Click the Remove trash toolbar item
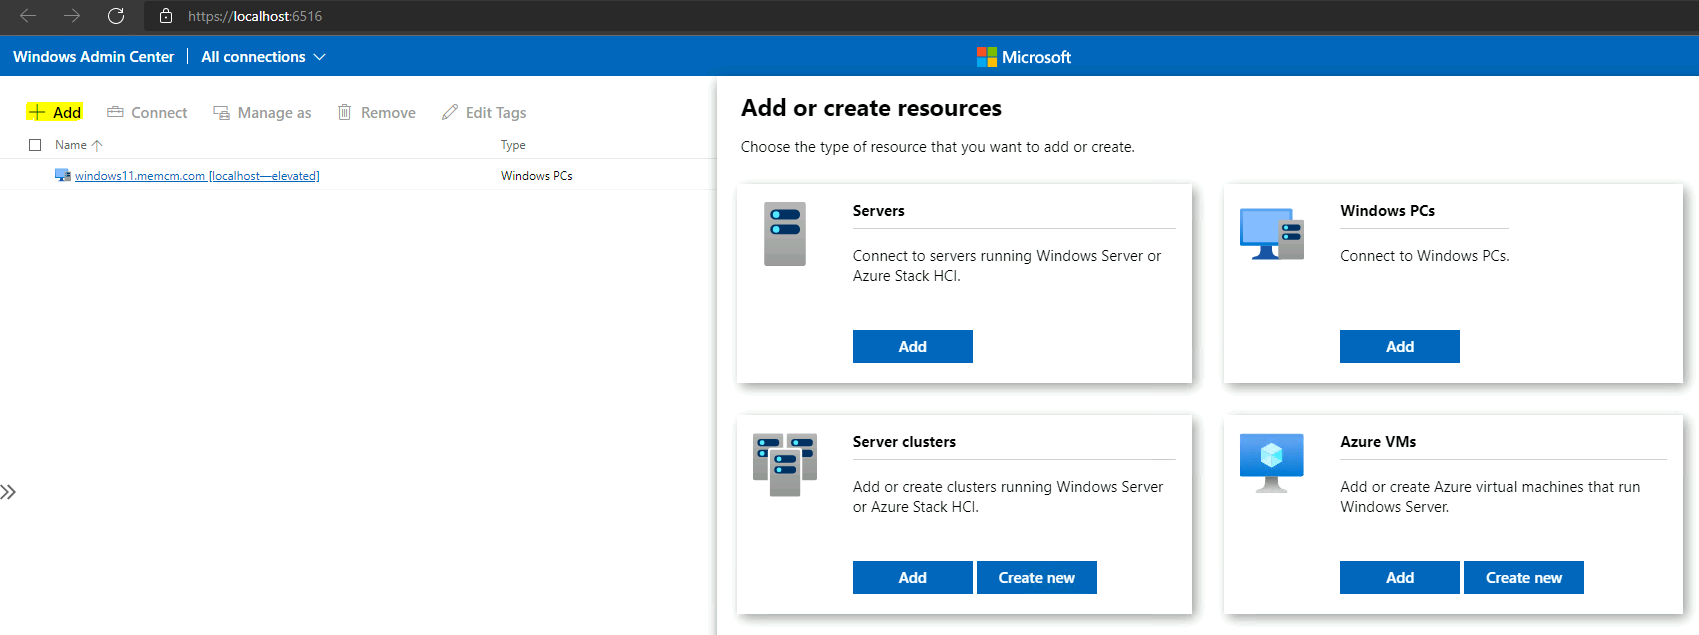The height and width of the screenshot is (635, 1699). coord(376,112)
